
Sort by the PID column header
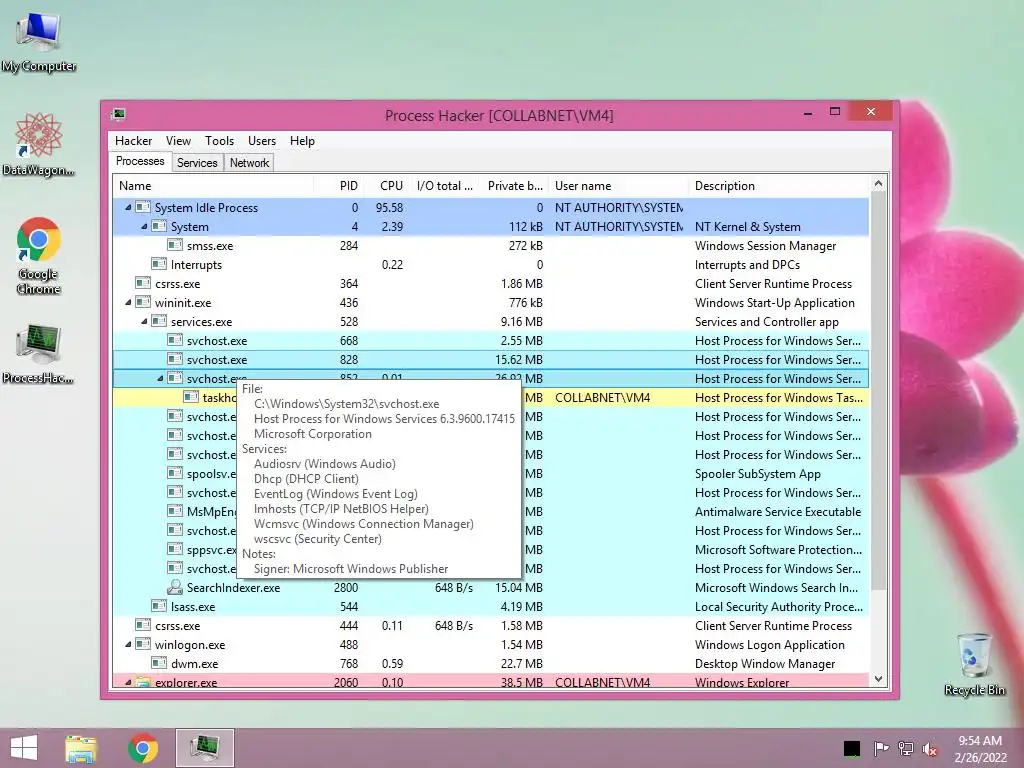coord(338,186)
